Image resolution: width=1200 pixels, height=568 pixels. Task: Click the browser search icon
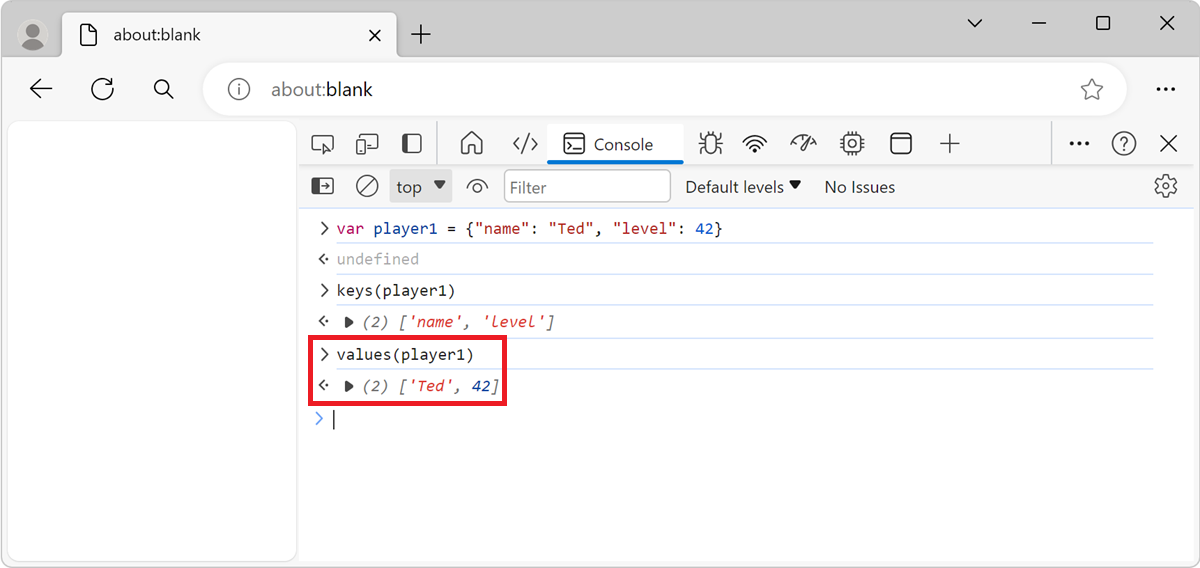[163, 89]
